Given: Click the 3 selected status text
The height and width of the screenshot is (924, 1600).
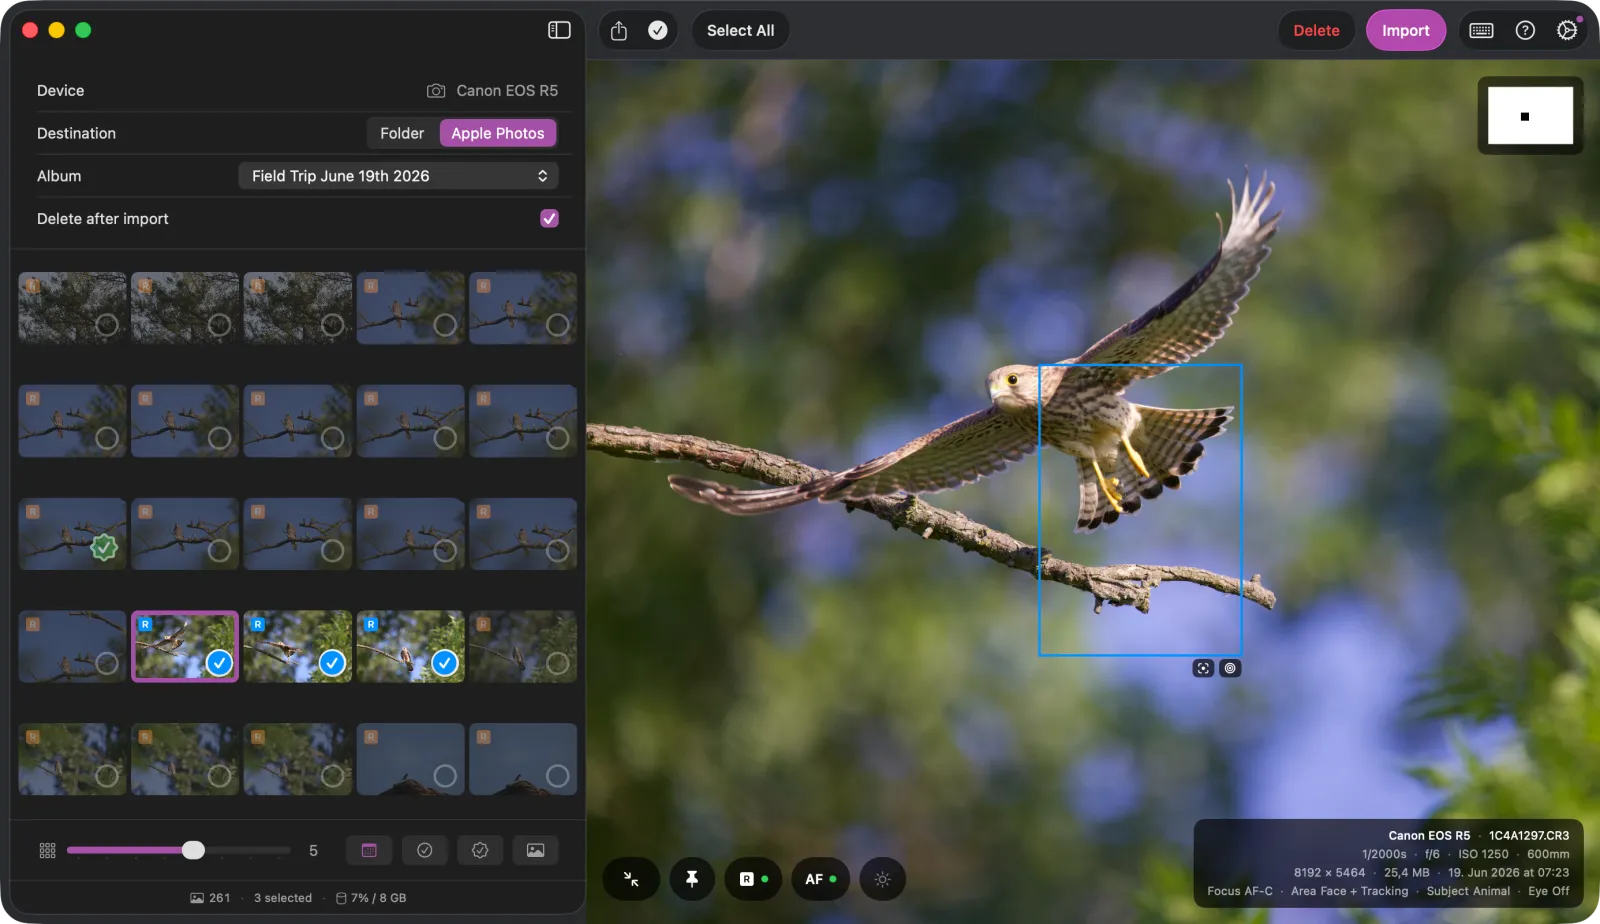Looking at the screenshot, I should [x=283, y=898].
